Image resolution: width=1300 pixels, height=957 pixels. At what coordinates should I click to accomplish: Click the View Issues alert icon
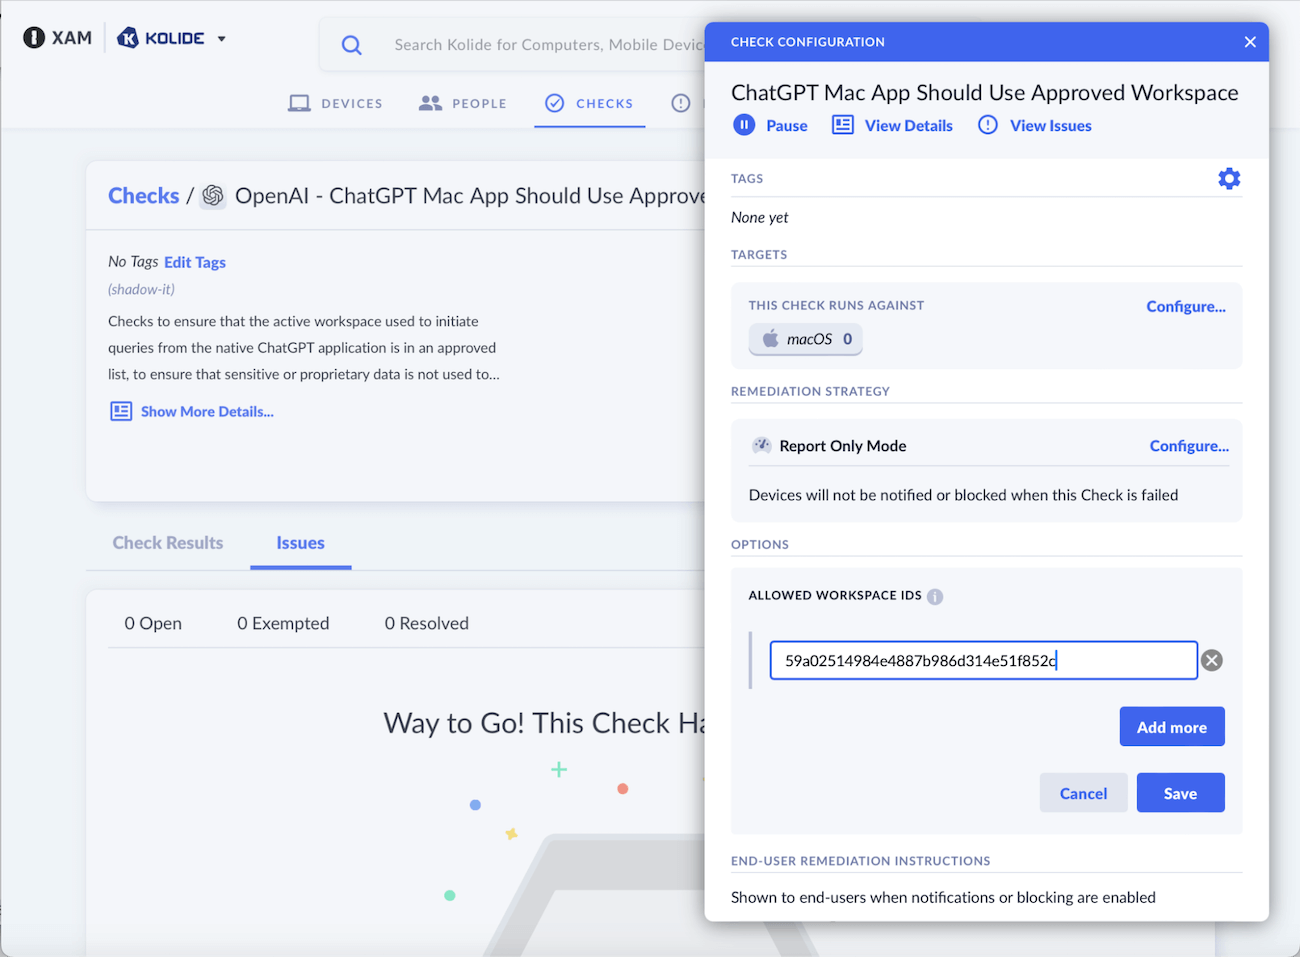988,125
